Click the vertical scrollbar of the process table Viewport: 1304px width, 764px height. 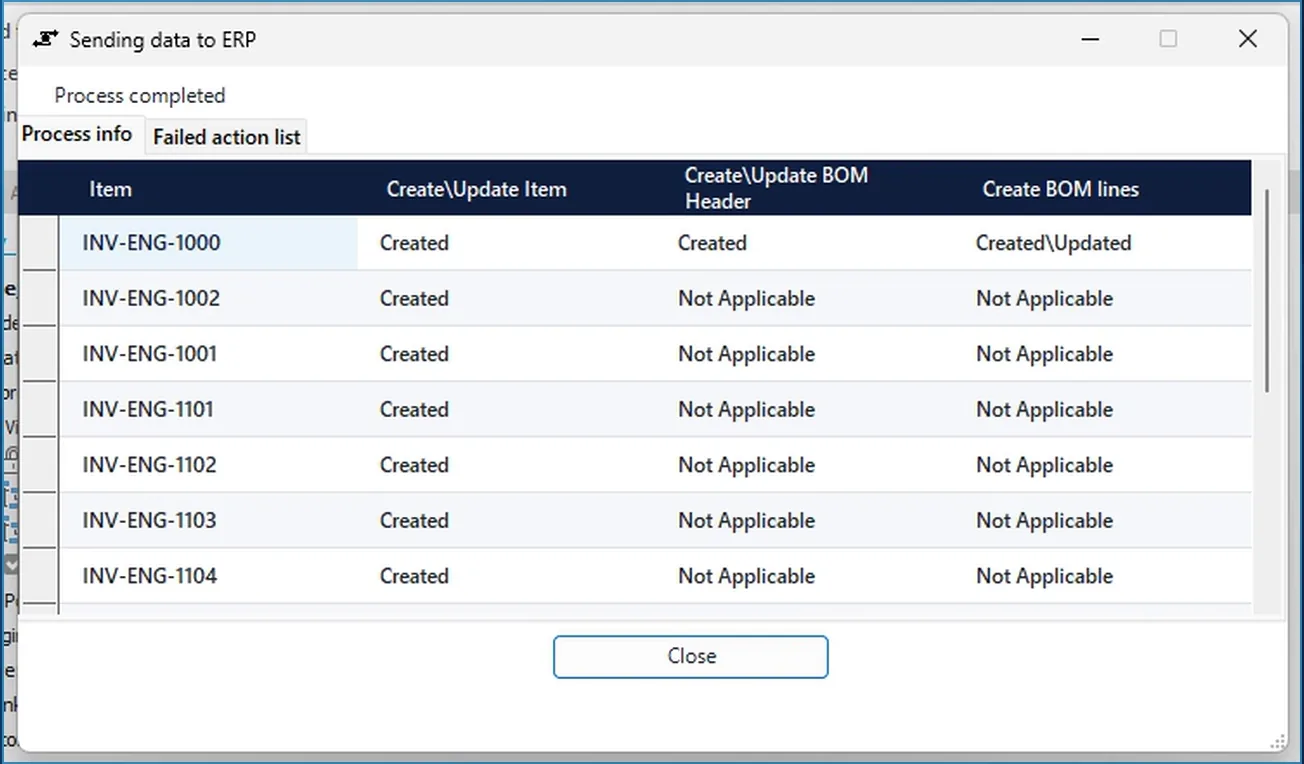tap(1267, 290)
